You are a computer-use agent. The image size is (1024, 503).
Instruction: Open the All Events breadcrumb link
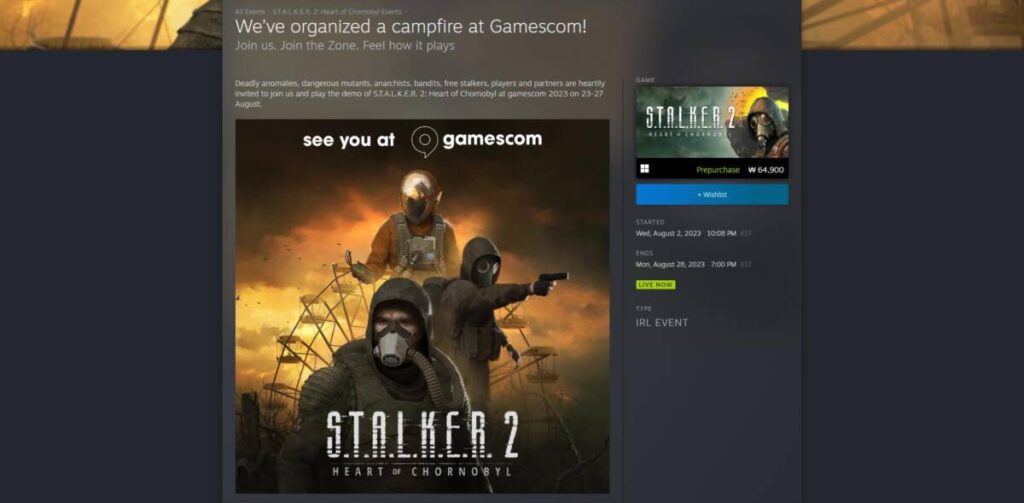[x=250, y=12]
